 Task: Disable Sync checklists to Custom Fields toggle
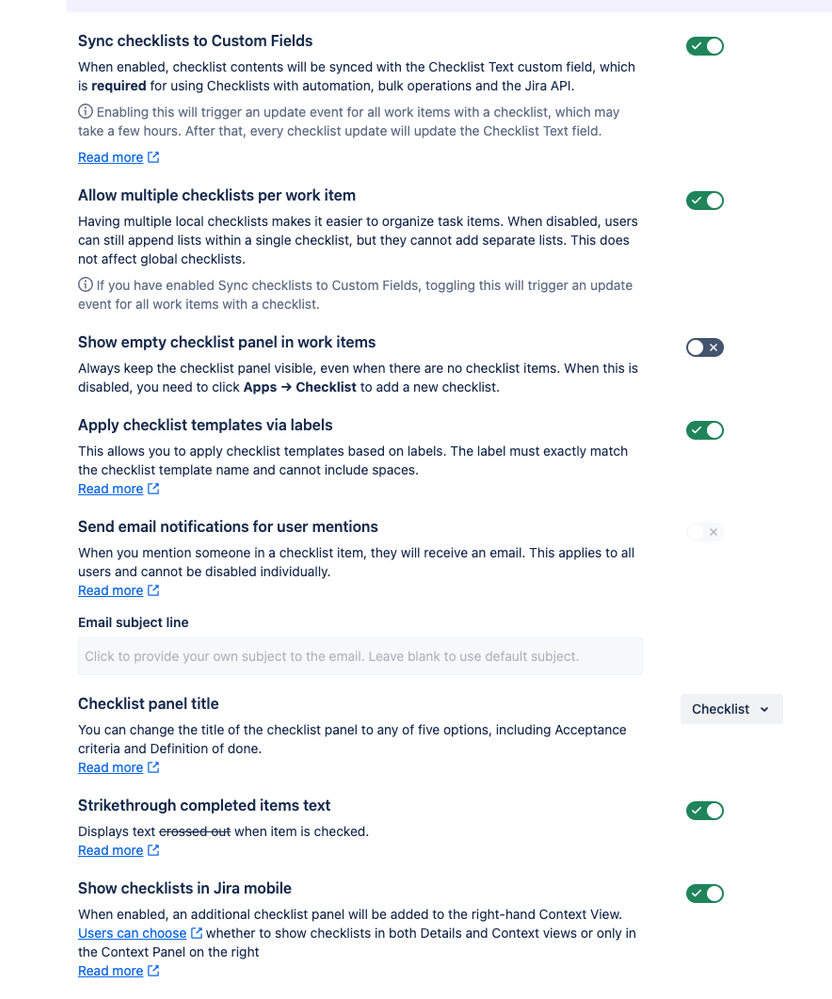click(705, 46)
